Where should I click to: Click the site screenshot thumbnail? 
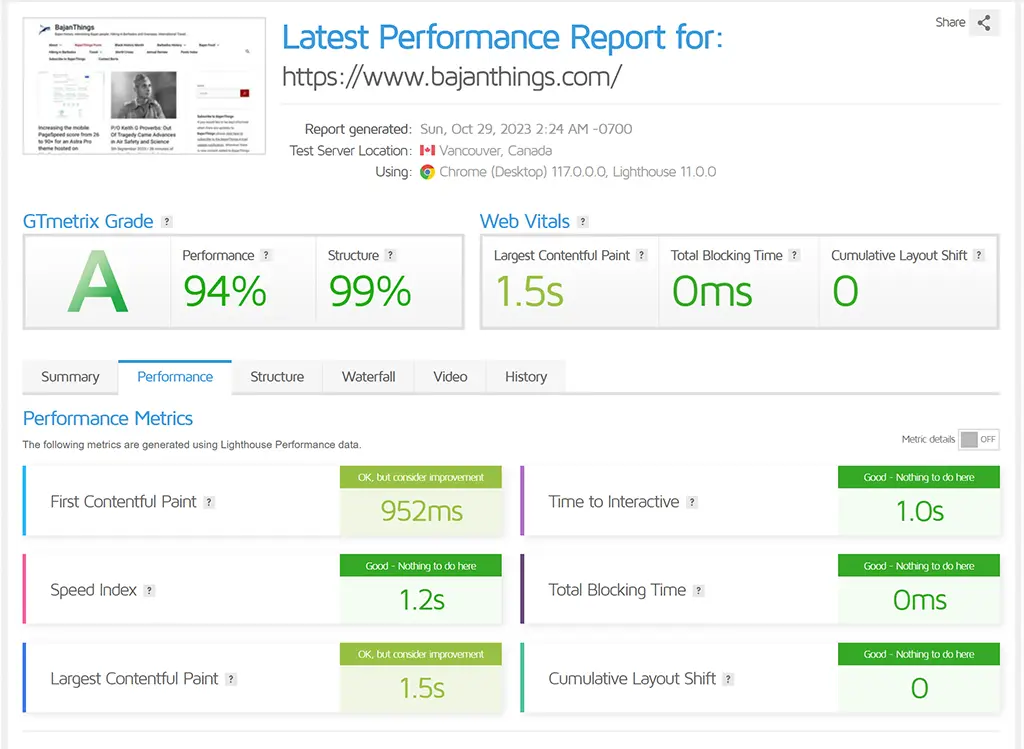pos(144,86)
